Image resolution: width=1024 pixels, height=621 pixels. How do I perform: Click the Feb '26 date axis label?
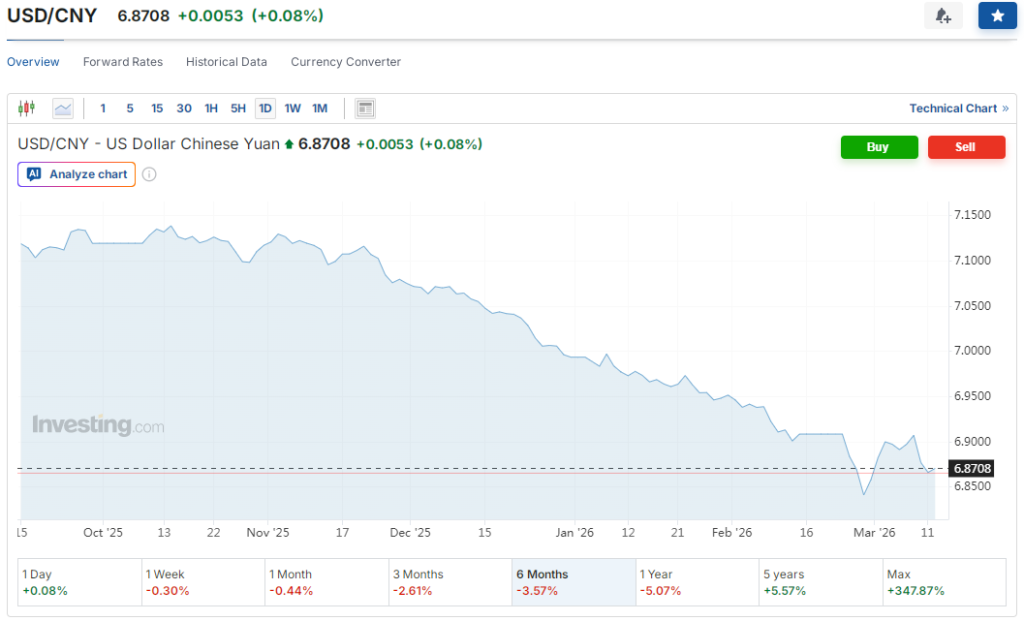pos(732,533)
